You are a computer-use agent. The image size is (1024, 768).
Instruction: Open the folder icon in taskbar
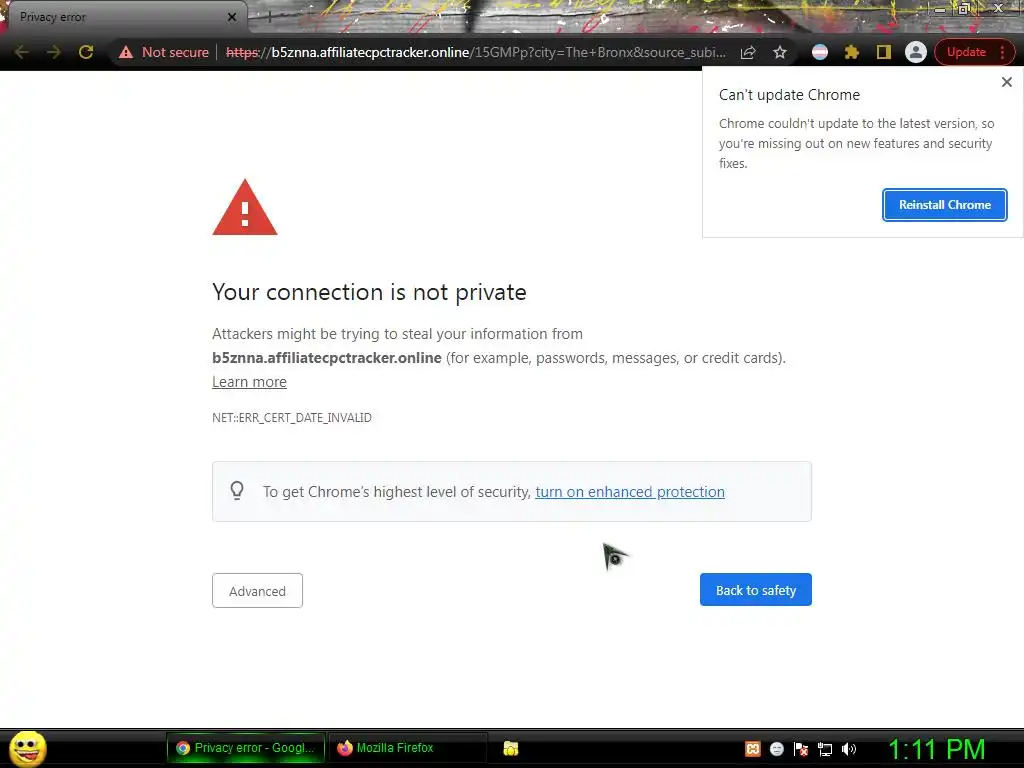[x=511, y=748]
